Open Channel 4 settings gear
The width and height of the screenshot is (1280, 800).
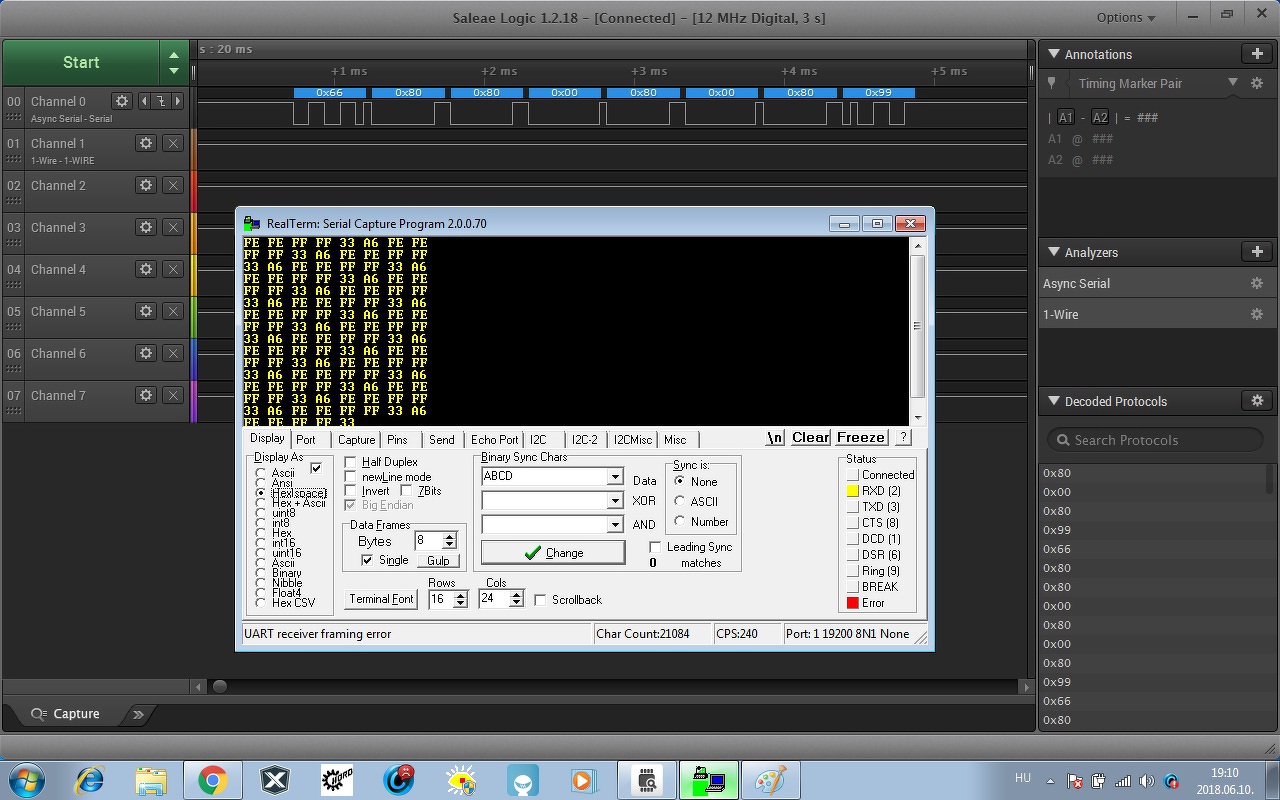146,269
